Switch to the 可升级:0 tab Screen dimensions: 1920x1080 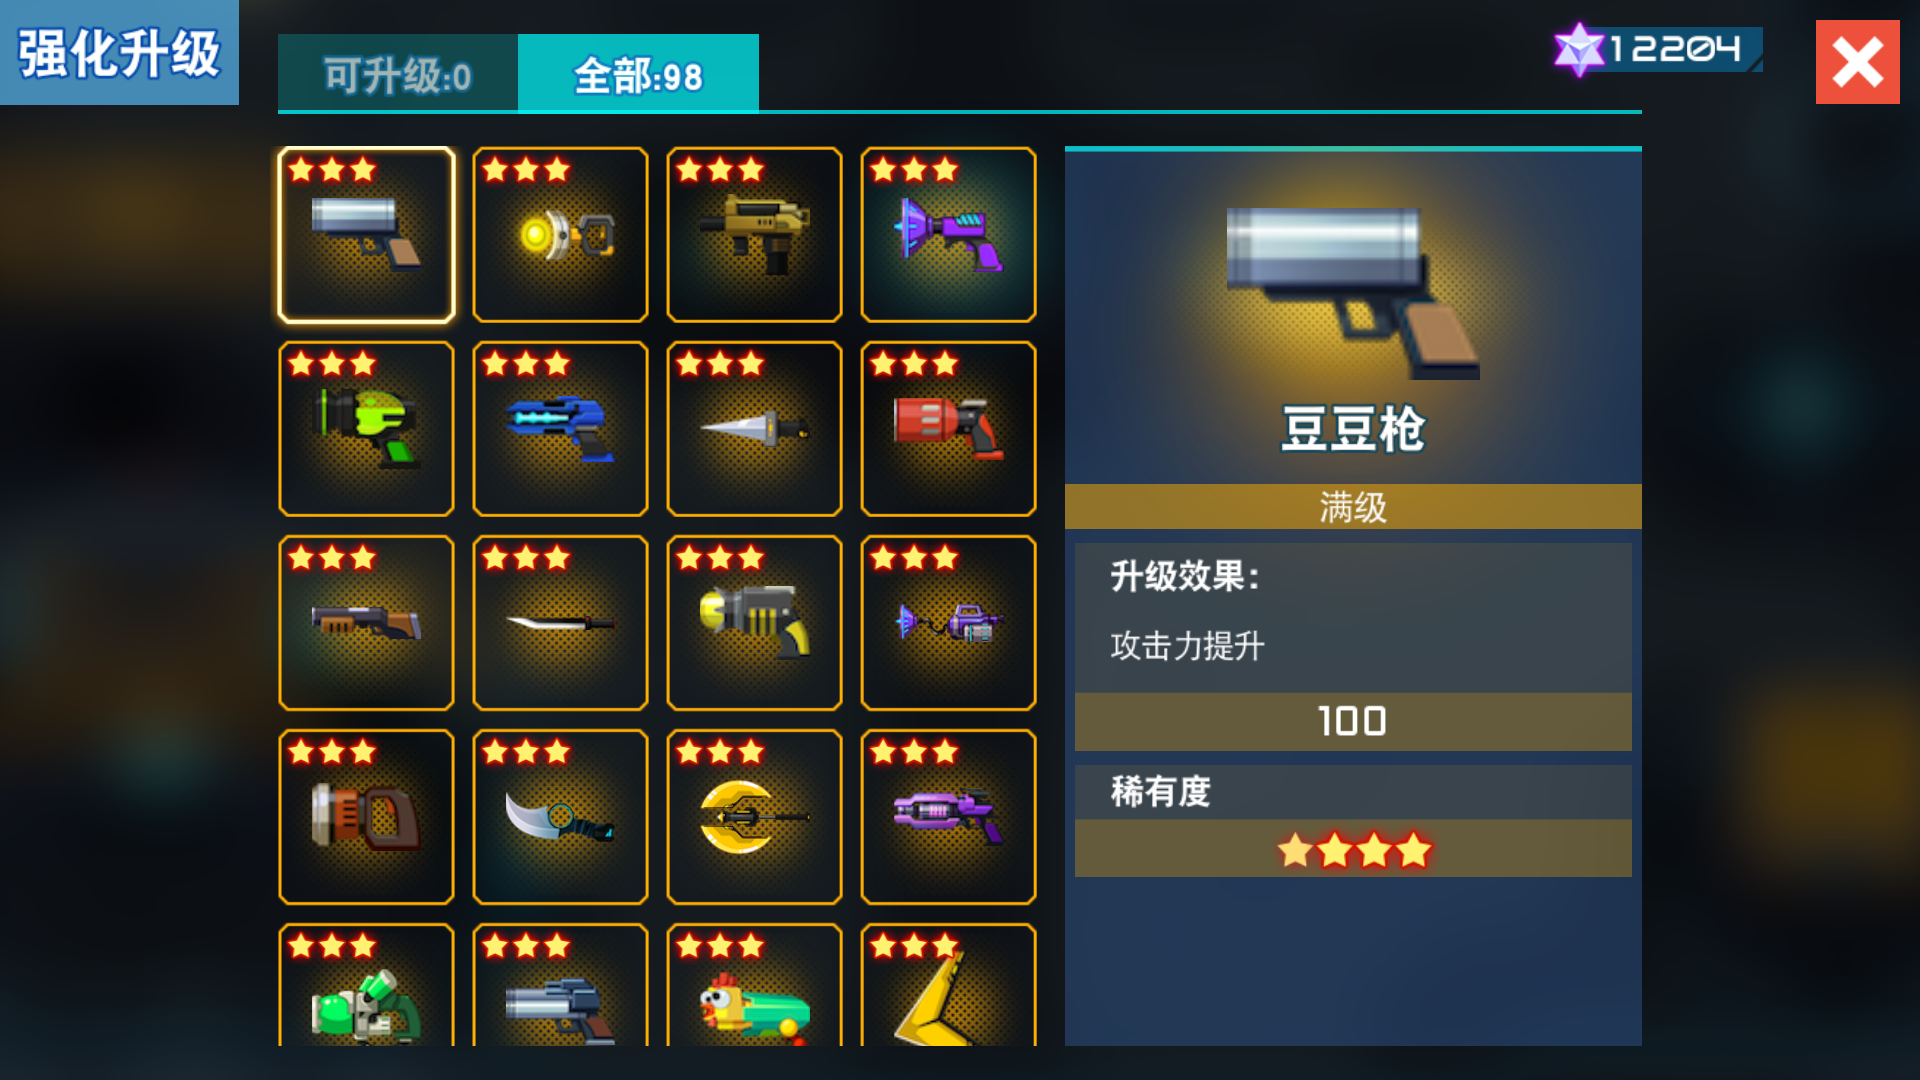coord(398,73)
